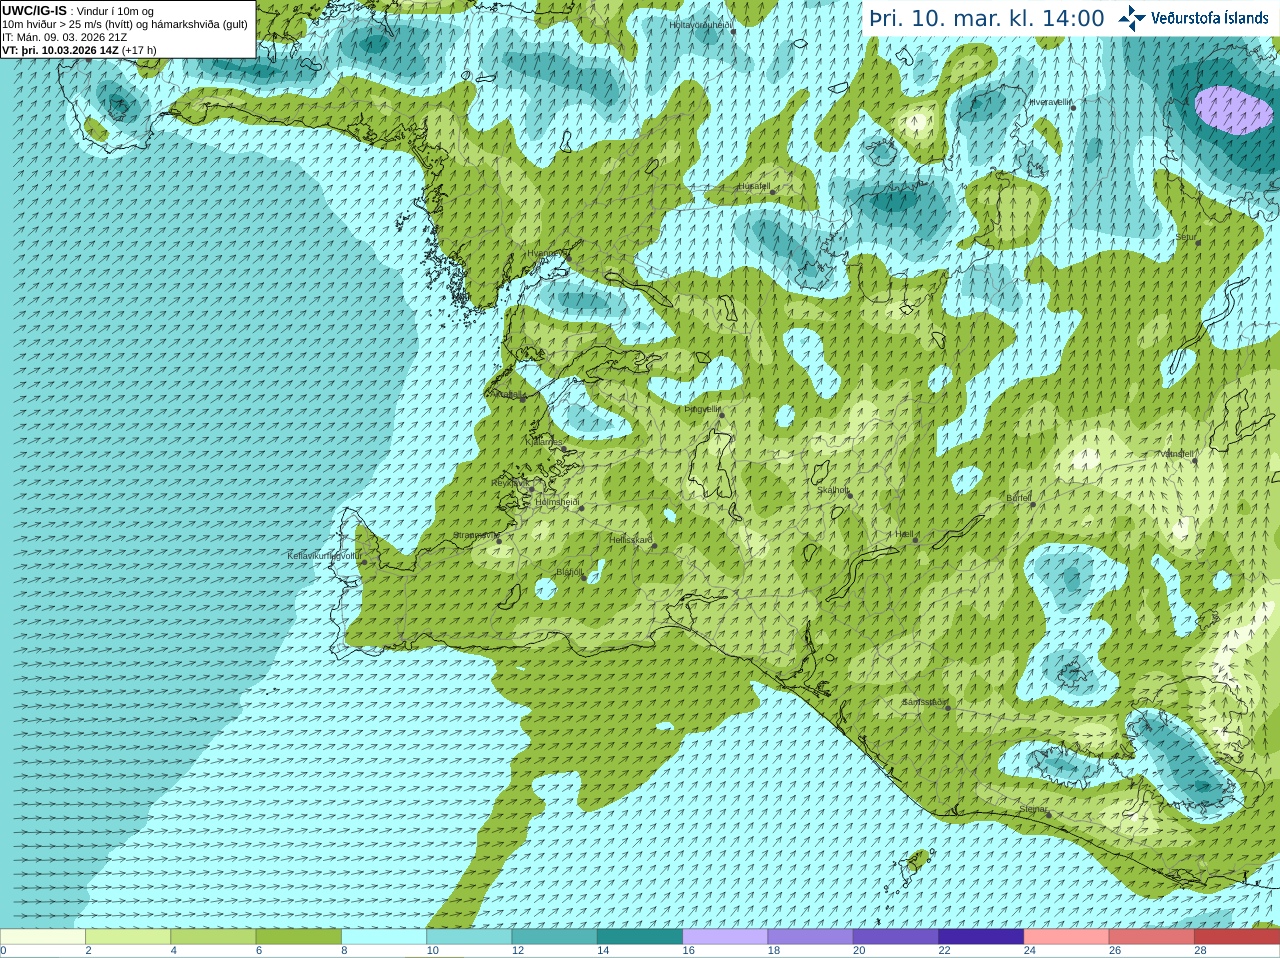Image resolution: width=1280 pixels, height=958 pixels.
Task: Click the 14–16 m/s dark teal legend swatch
Action: tap(640, 937)
